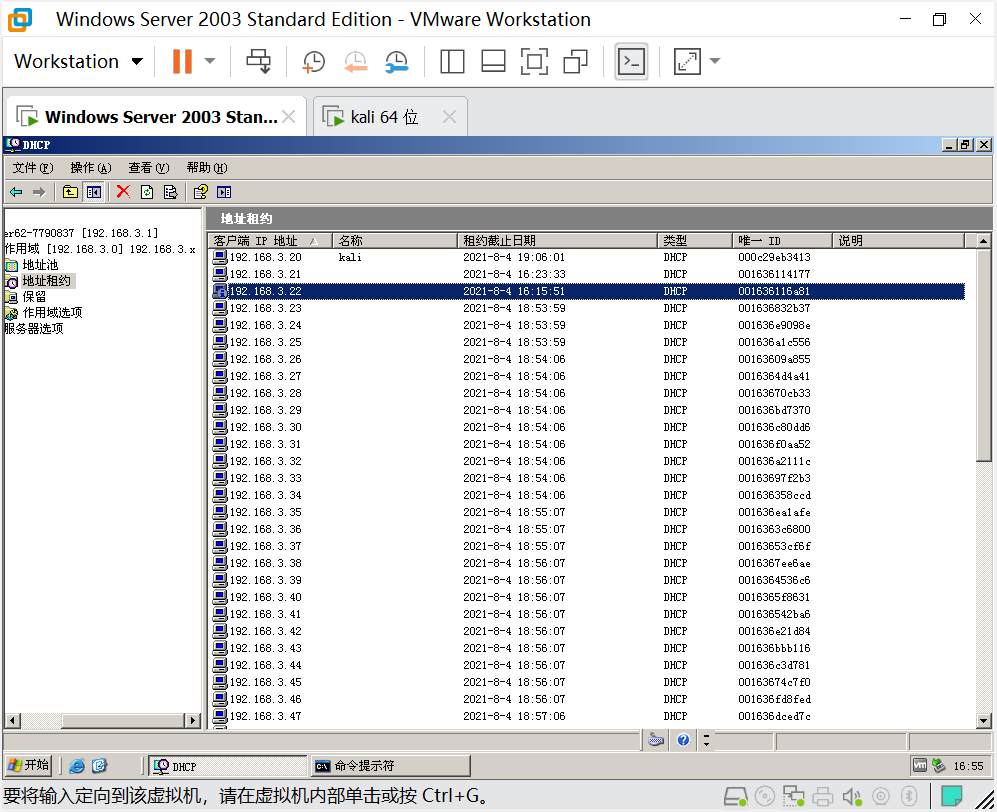Open the 操作(A) menu
Image resolution: width=997 pixels, height=812 pixels.
pos(91,168)
